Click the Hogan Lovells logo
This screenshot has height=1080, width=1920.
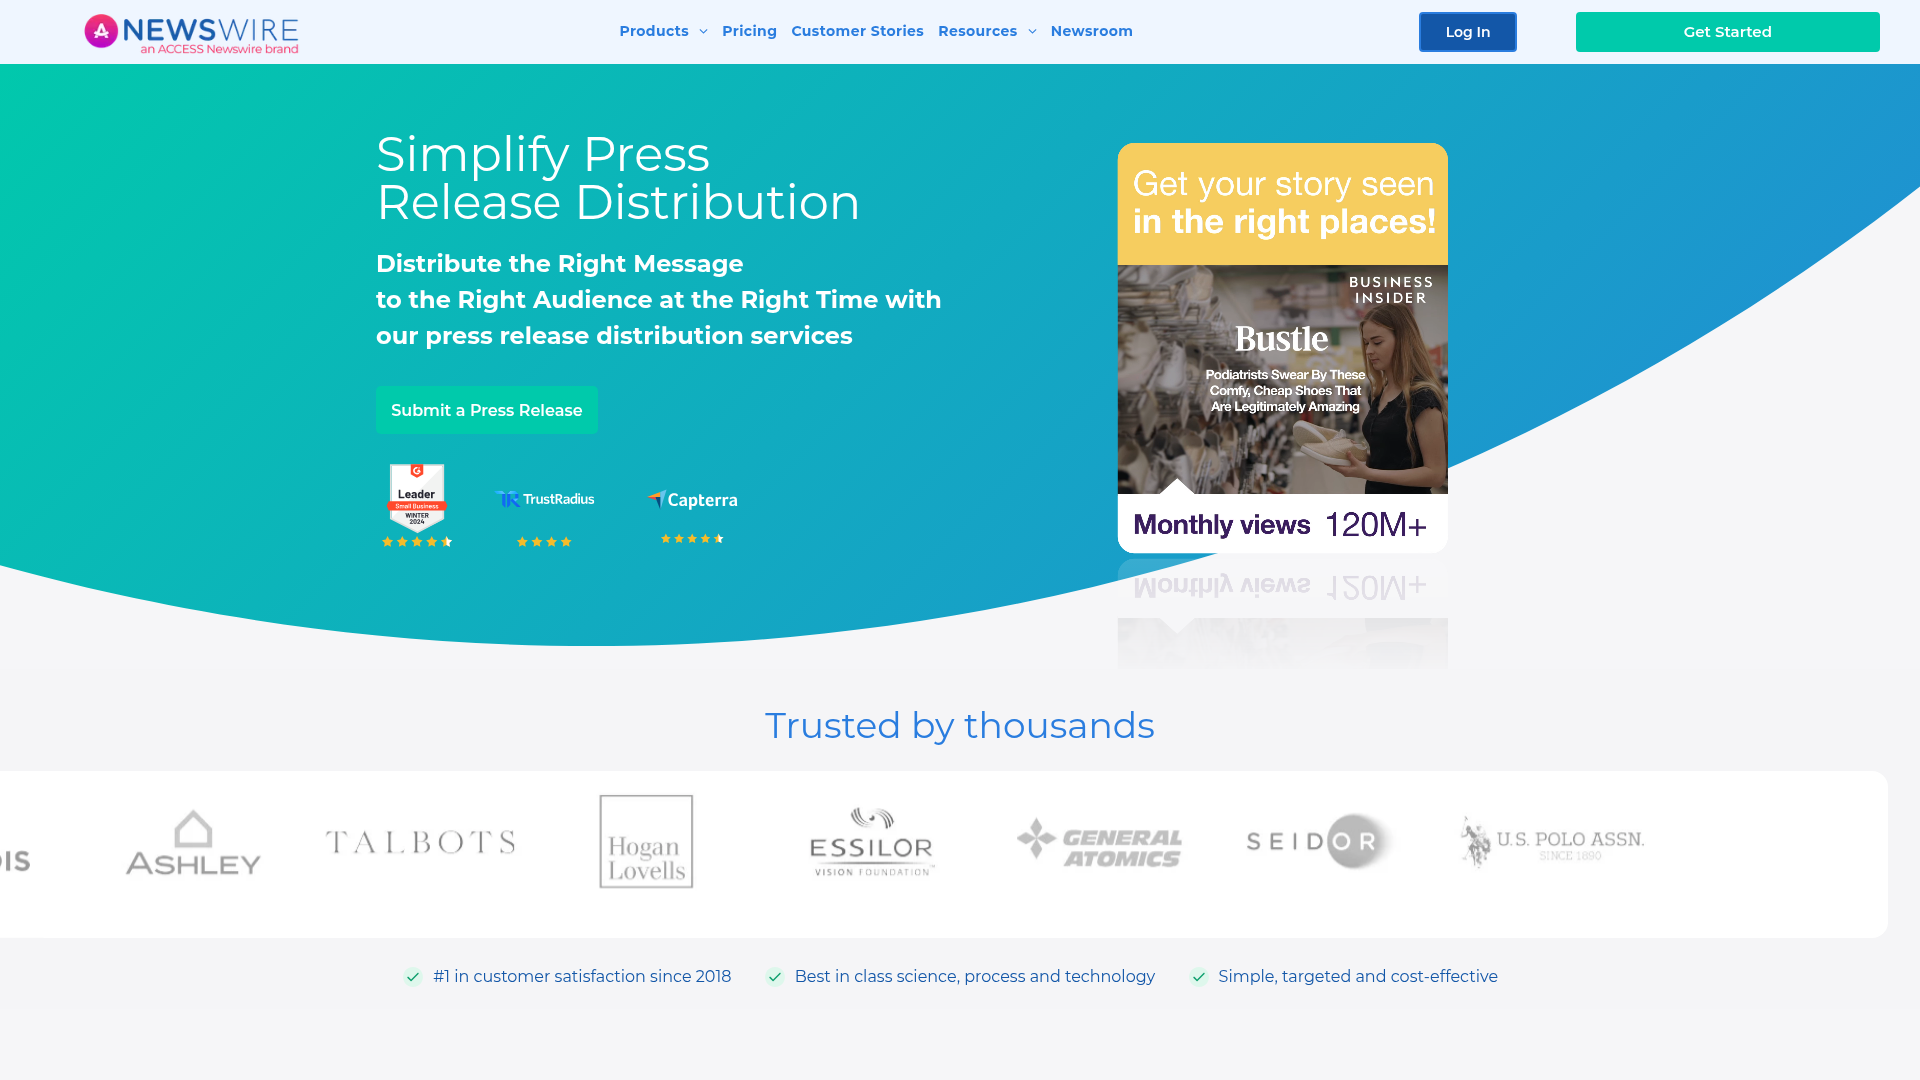tap(646, 841)
